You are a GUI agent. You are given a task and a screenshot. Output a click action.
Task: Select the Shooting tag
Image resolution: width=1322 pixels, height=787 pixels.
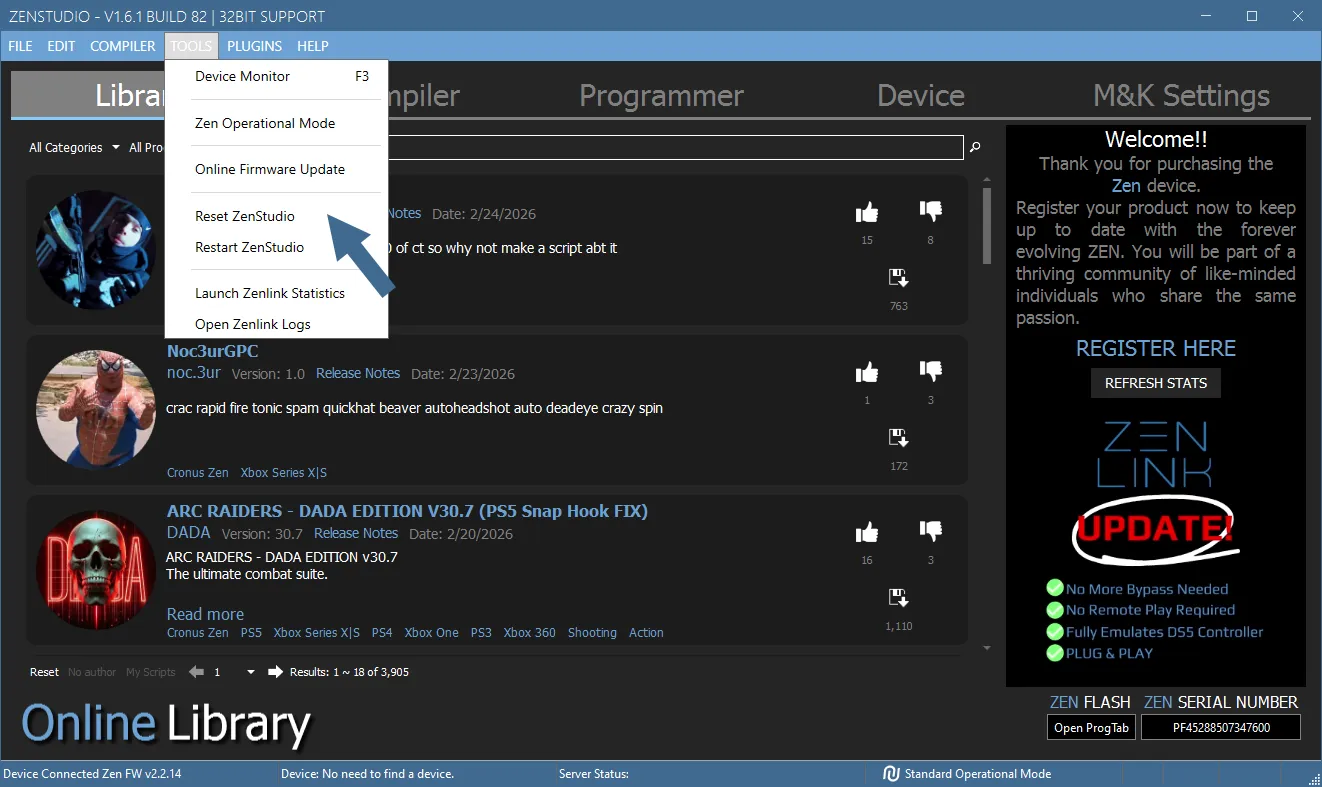pos(592,633)
